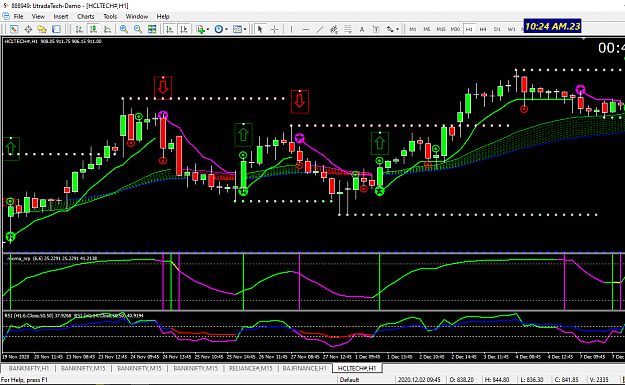Switch timeframe to H4
This screenshot has width=625, height=385.
483,29
